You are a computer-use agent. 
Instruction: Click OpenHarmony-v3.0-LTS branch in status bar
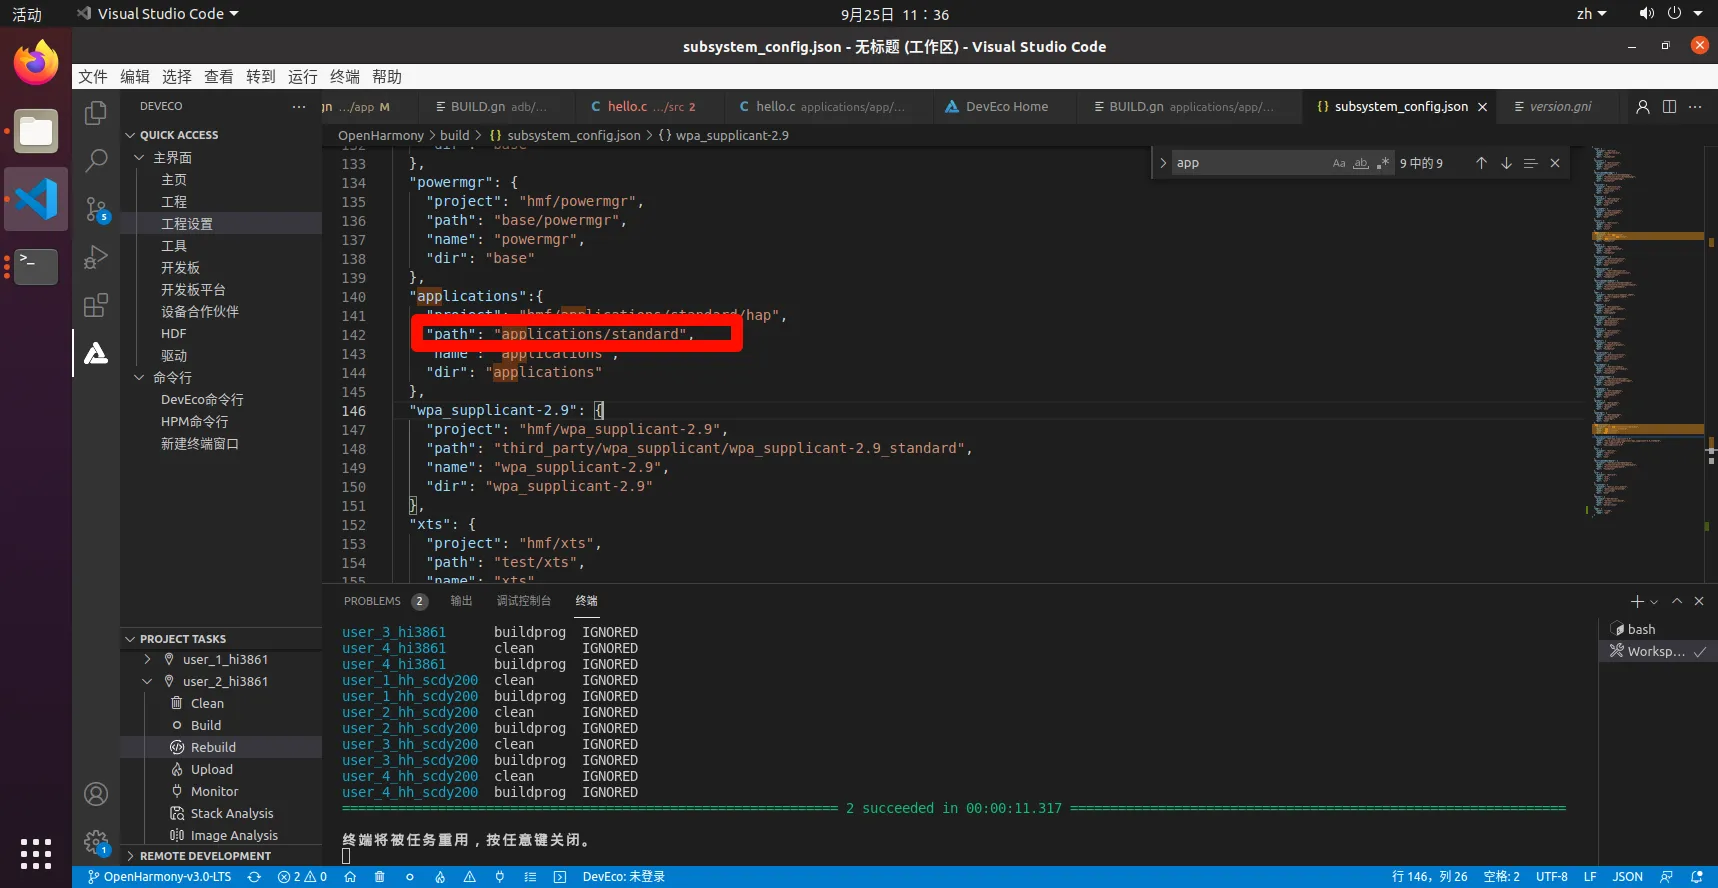tap(160, 877)
